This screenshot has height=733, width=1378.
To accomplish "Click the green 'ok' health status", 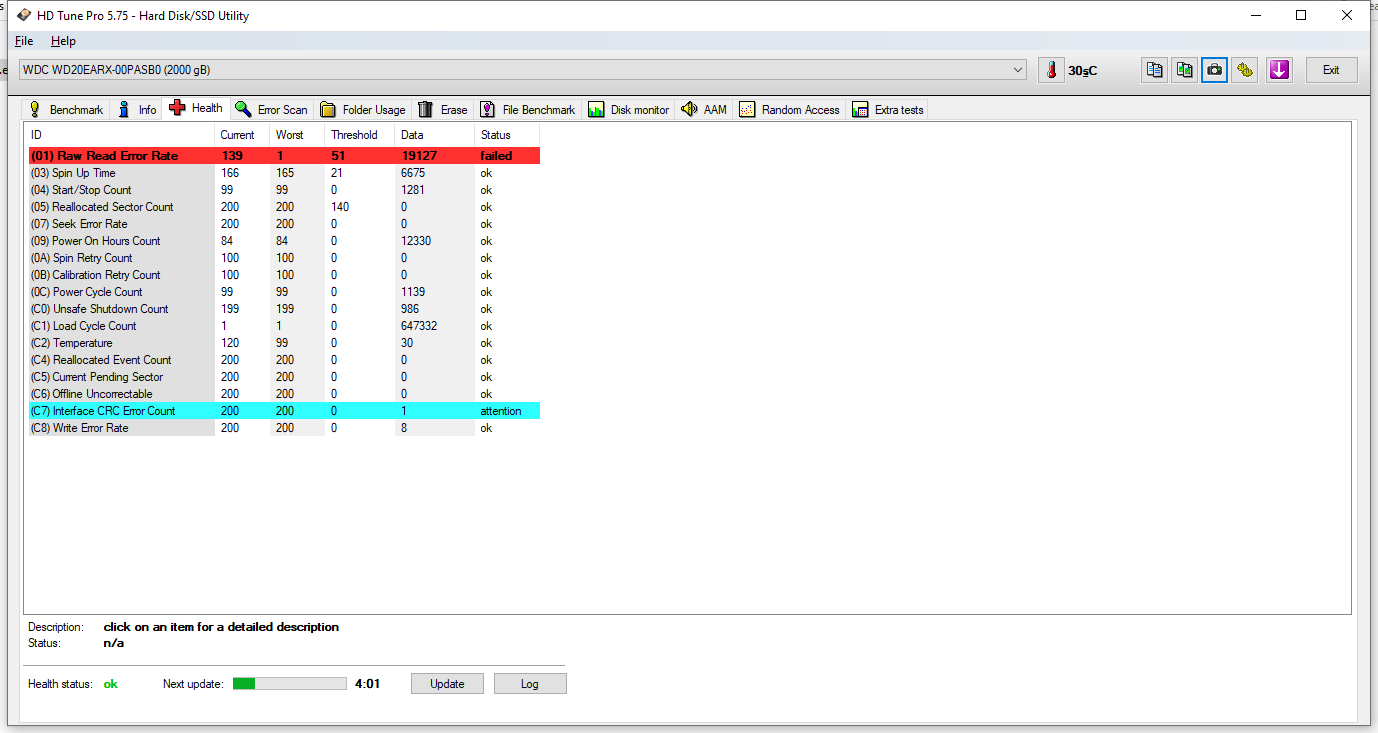I will (x=111, y=684).
